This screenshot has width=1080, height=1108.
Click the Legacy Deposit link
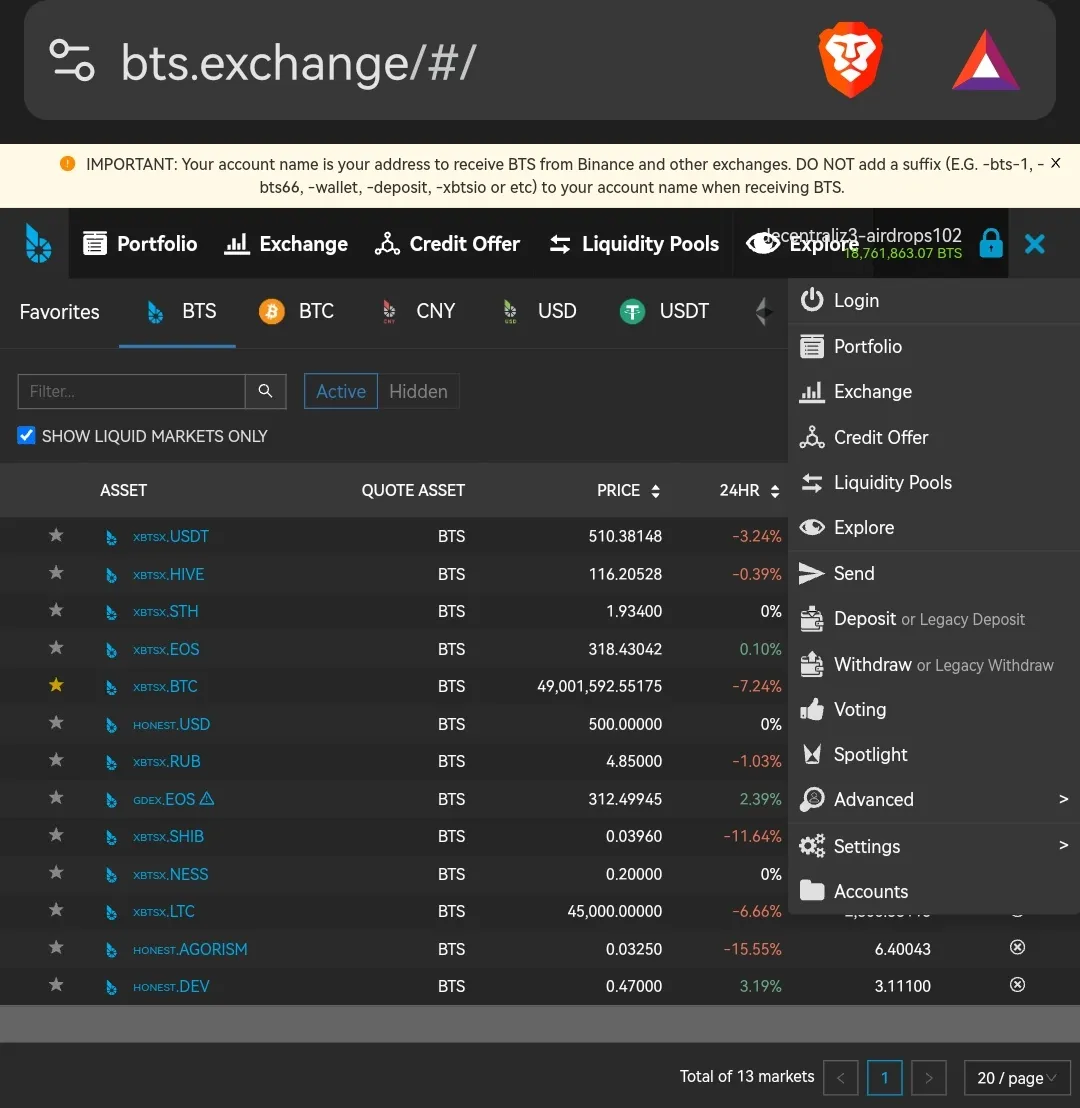(x=972, y=620)
